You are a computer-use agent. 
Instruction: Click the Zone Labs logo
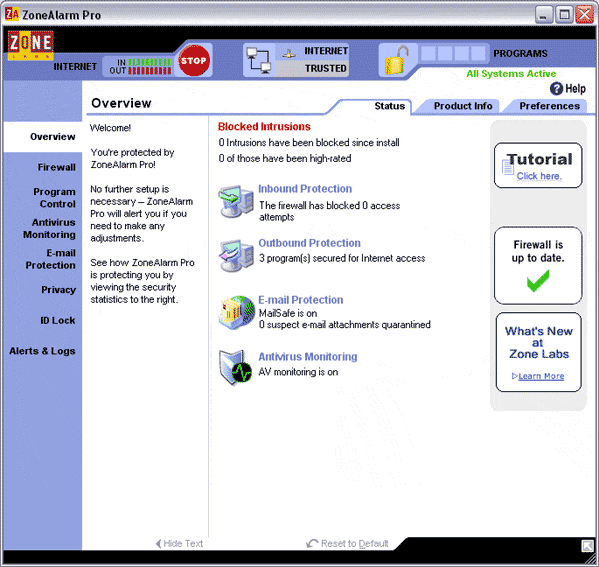(x=31, y=45)
